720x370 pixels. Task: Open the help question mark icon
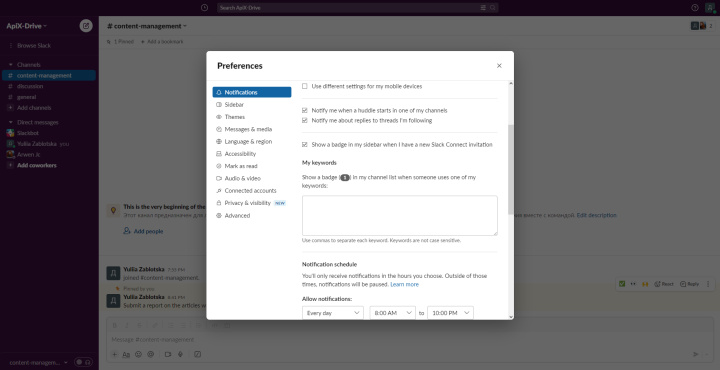click(x=695, y=8)
